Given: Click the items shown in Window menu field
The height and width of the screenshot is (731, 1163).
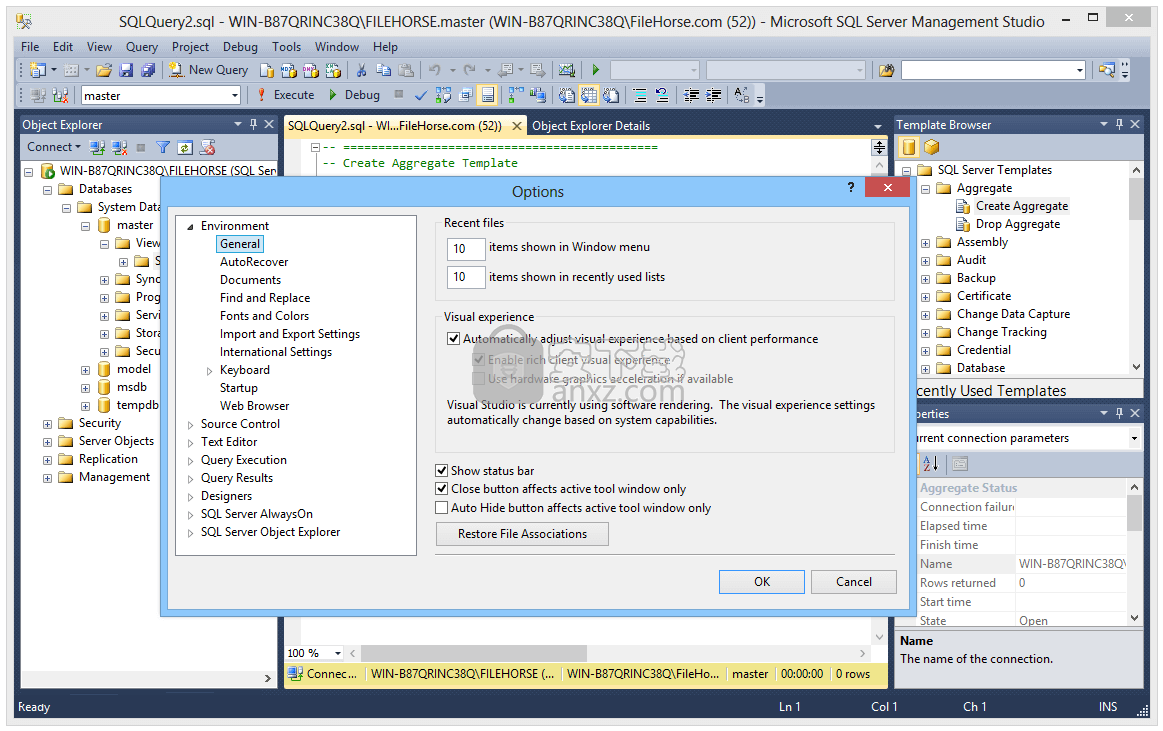Looking at the screenshot, I should [x=466, y=248].
